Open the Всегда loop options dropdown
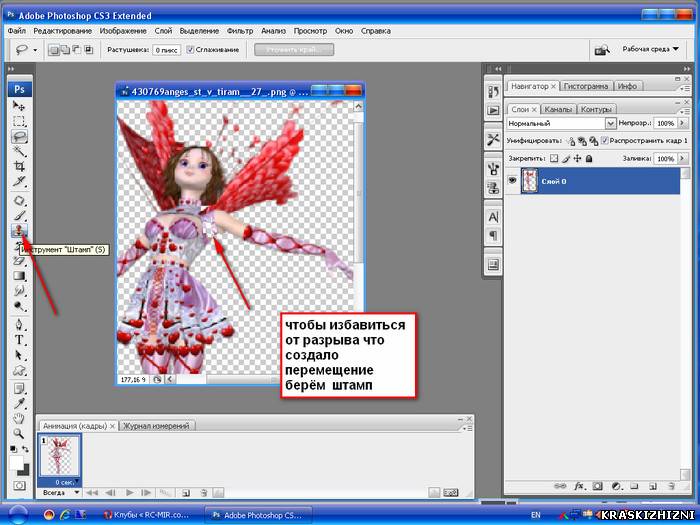Viewport: 700px width, 525px height. pyautogui.click(x=61, y=492)
